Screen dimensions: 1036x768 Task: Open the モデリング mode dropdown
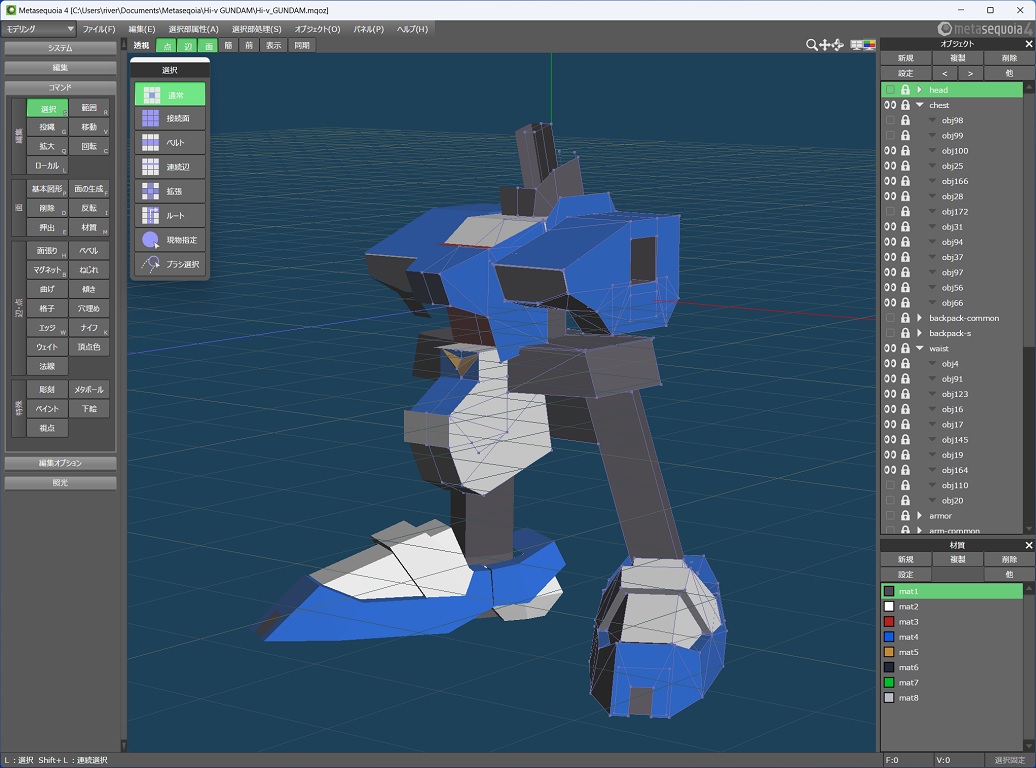(39, 29)
